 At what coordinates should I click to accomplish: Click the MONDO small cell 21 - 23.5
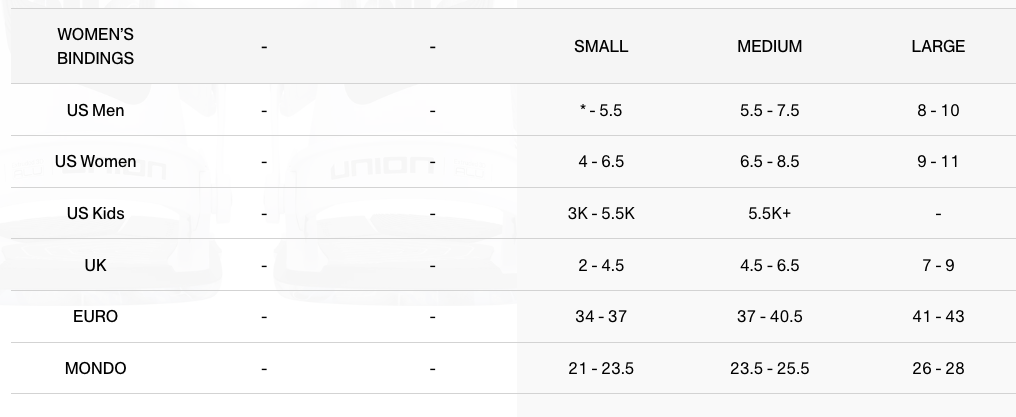click(x=601, y=368)
